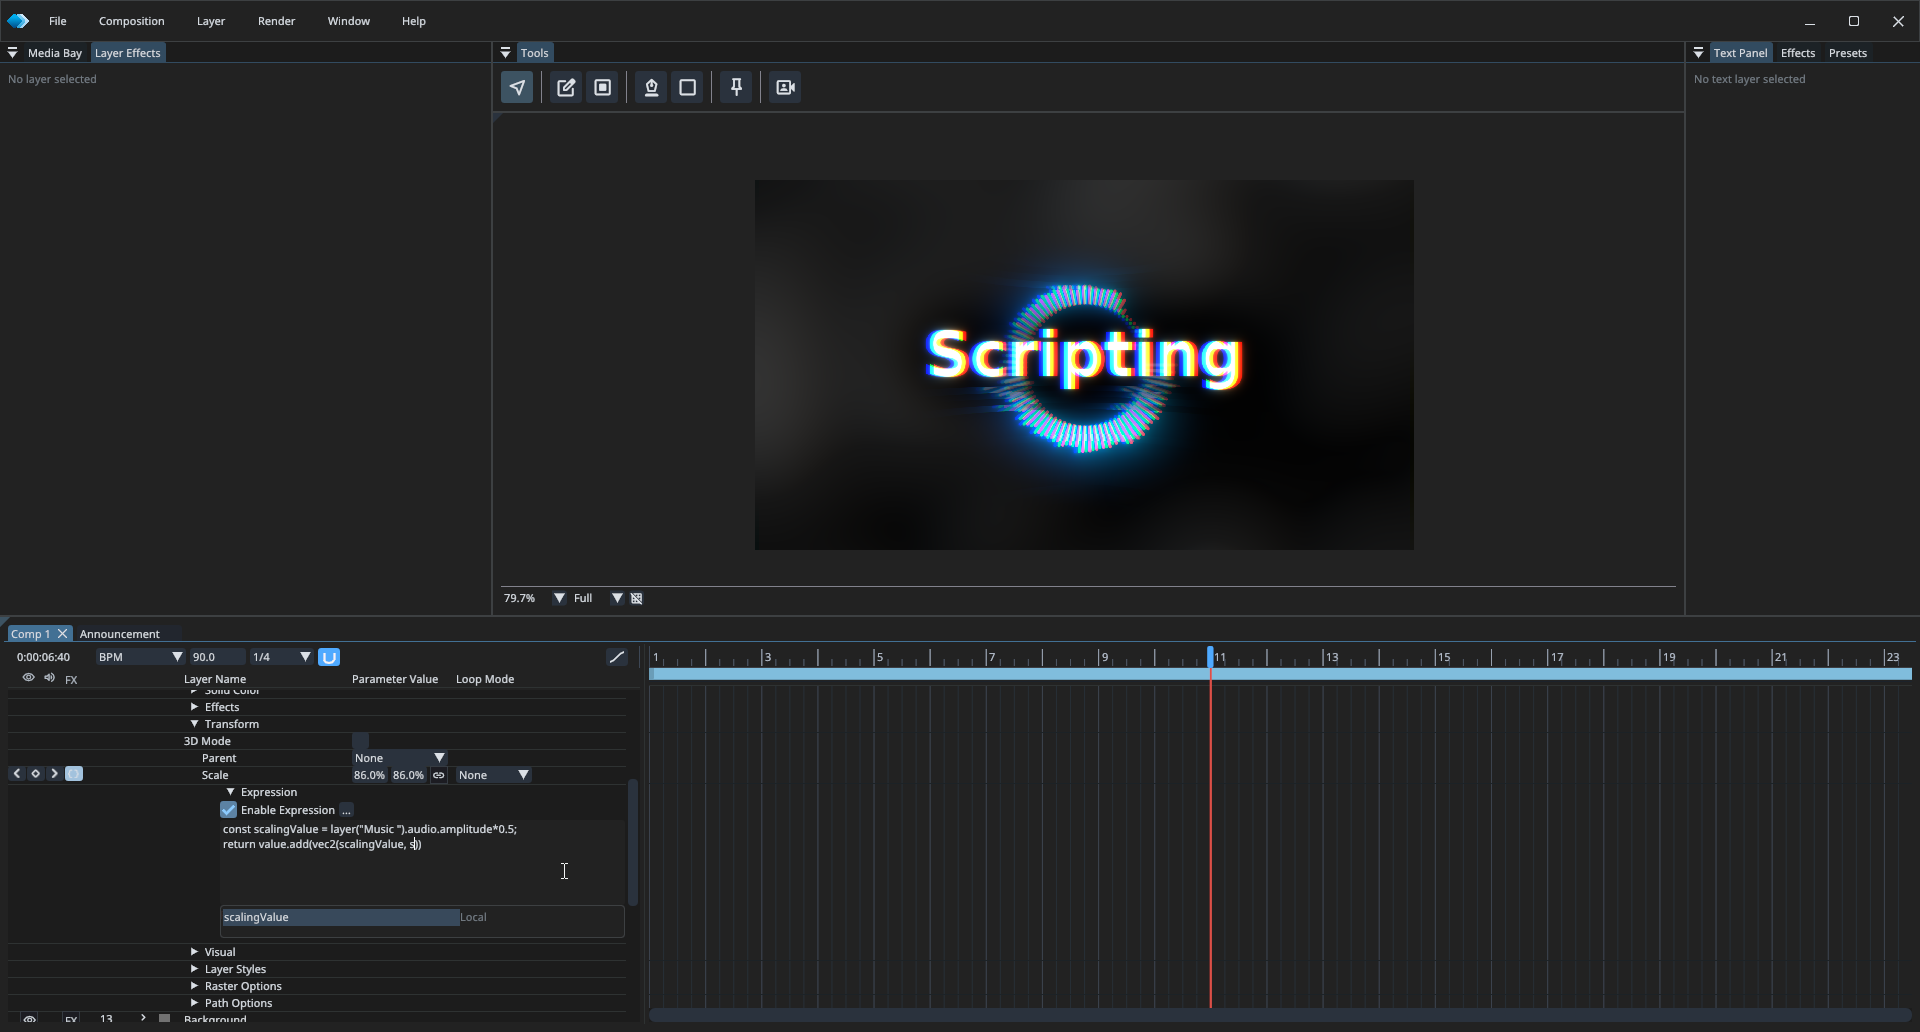The width and height of the screenshot is (1920, 1032).
Task: Open the Scale Loop Mode dropdown
Action: pyautogui.click(x=494, y=775)
